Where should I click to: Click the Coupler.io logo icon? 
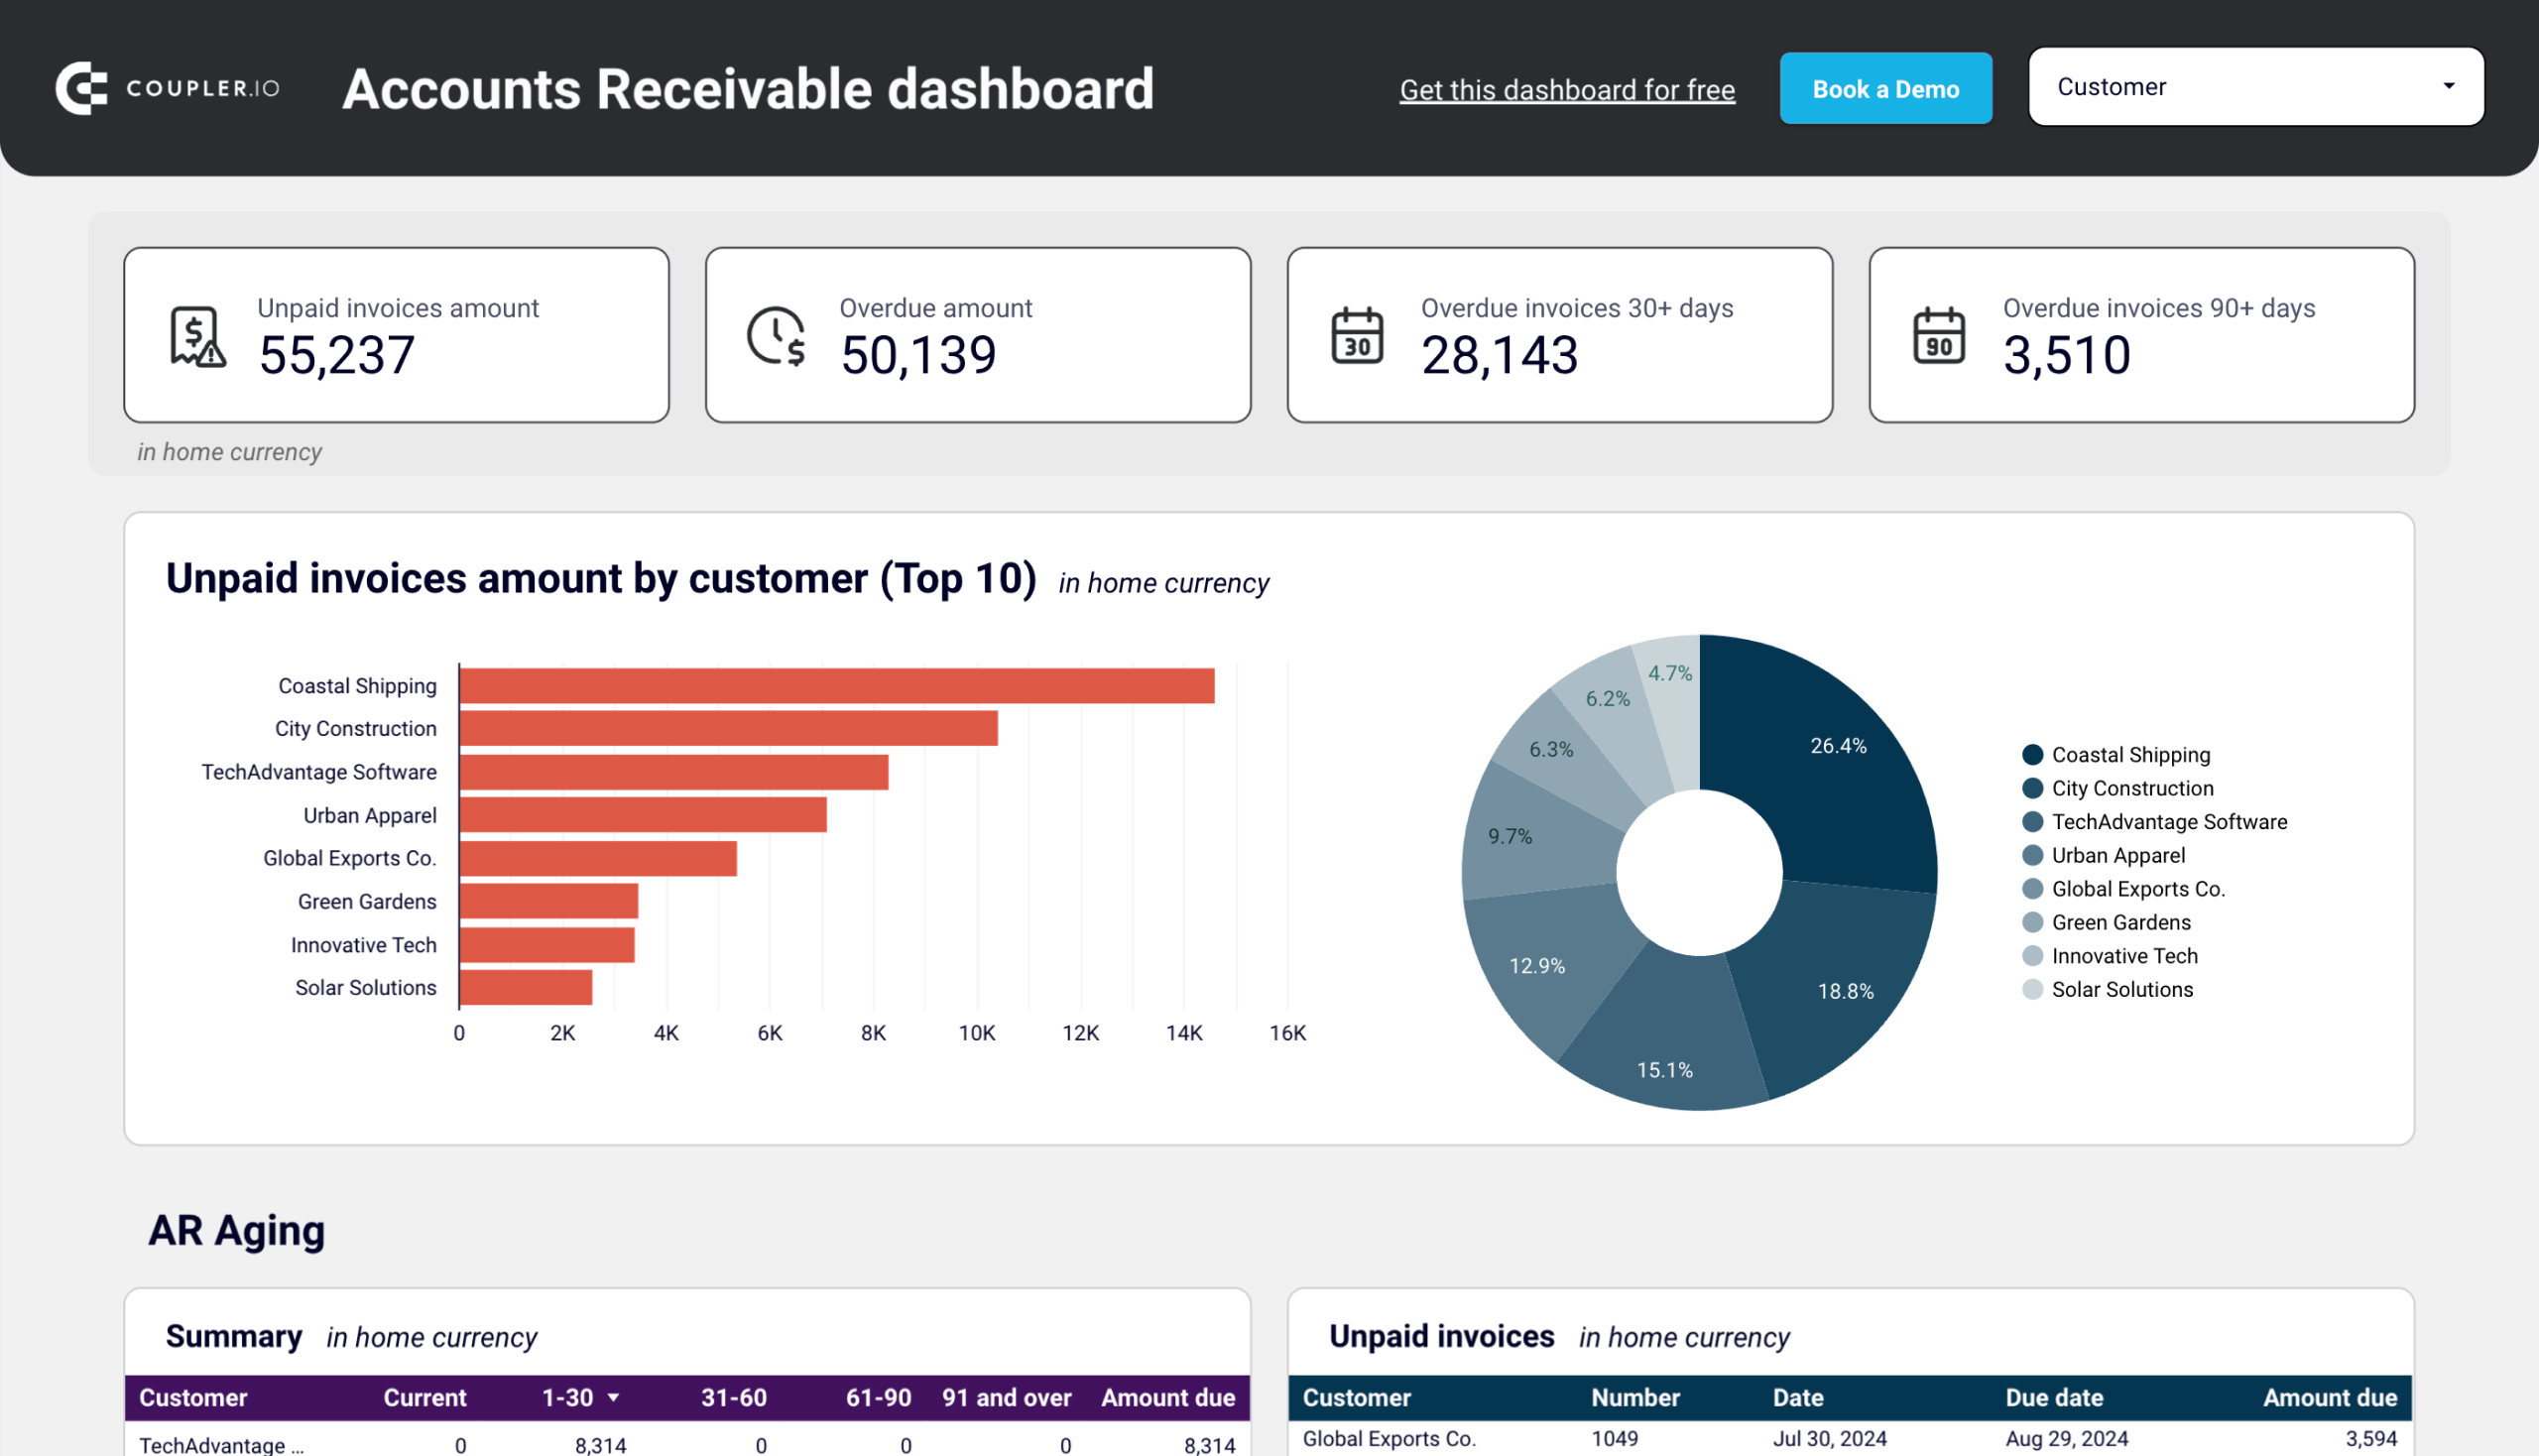[x=82, y=85]
